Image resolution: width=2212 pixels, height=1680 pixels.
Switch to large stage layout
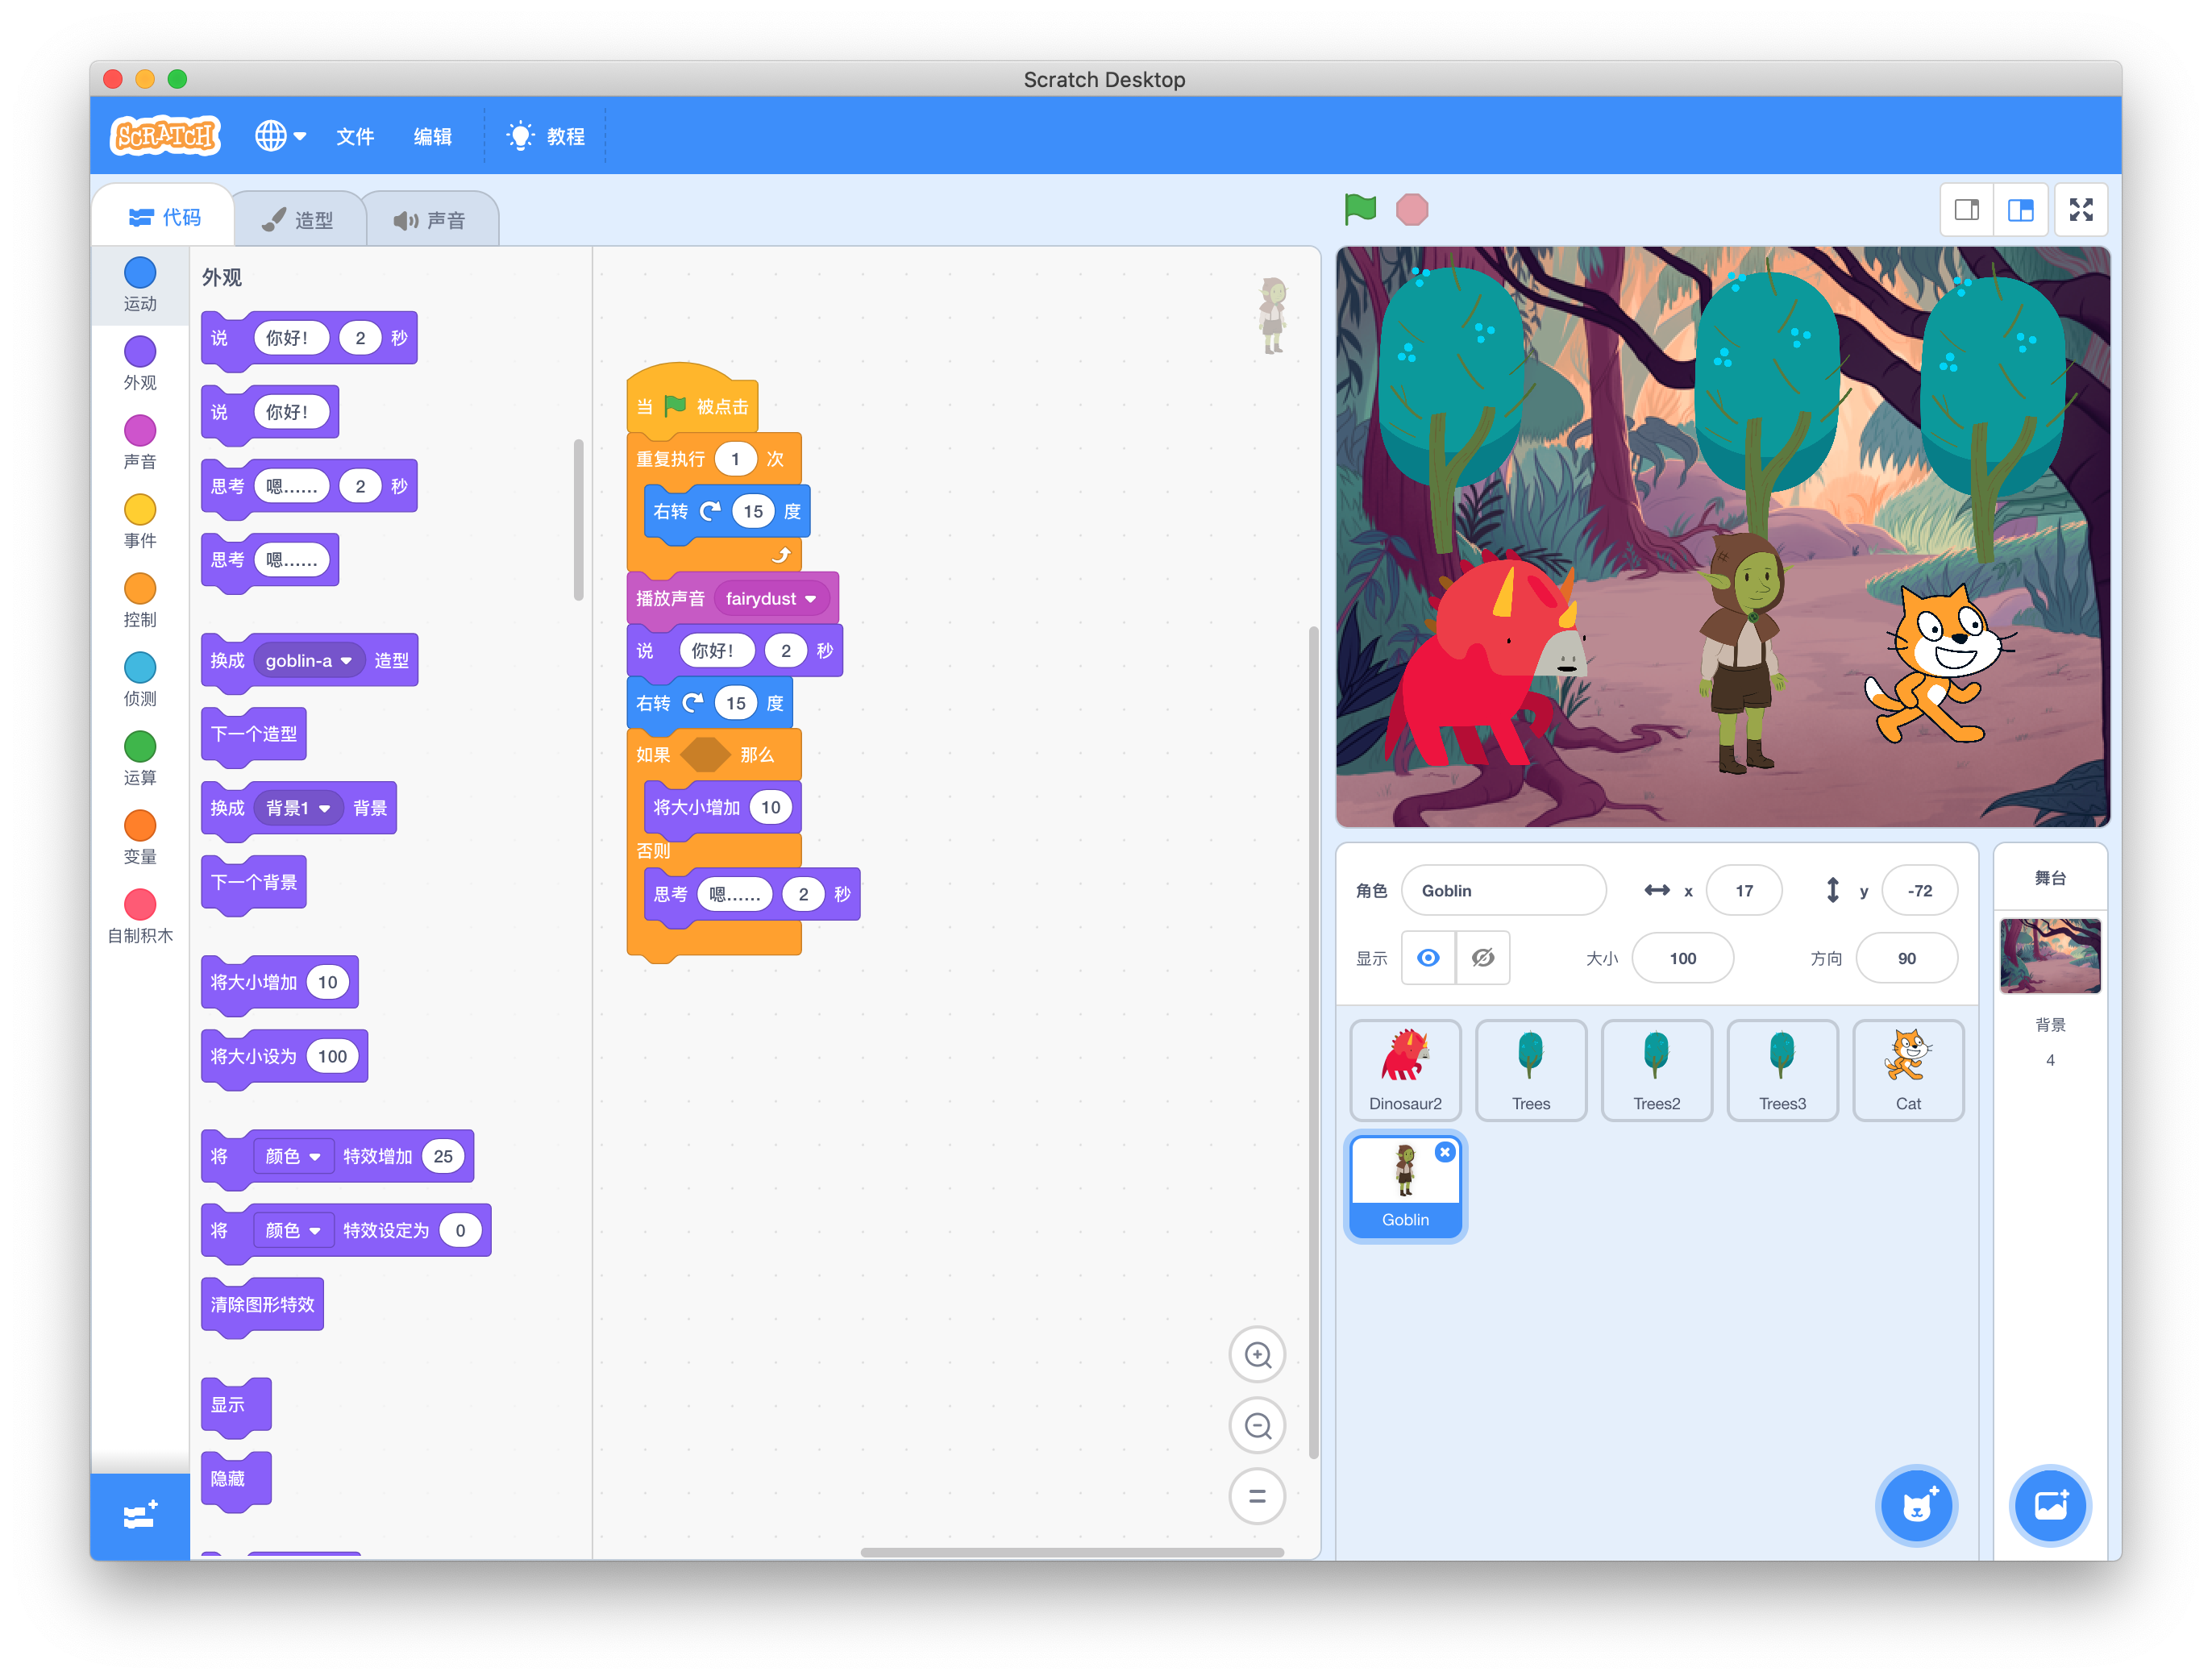(2021, 210)
